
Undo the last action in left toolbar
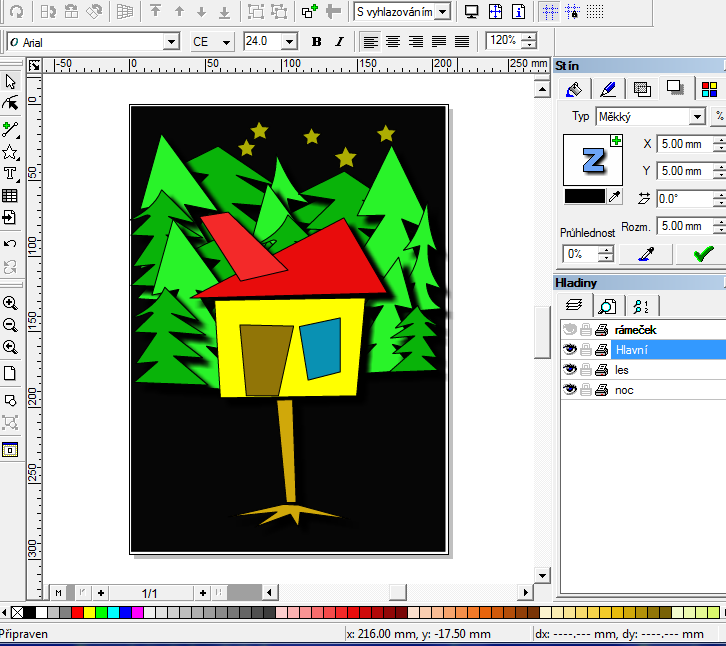pyautogui.click(x=10, y=243)
